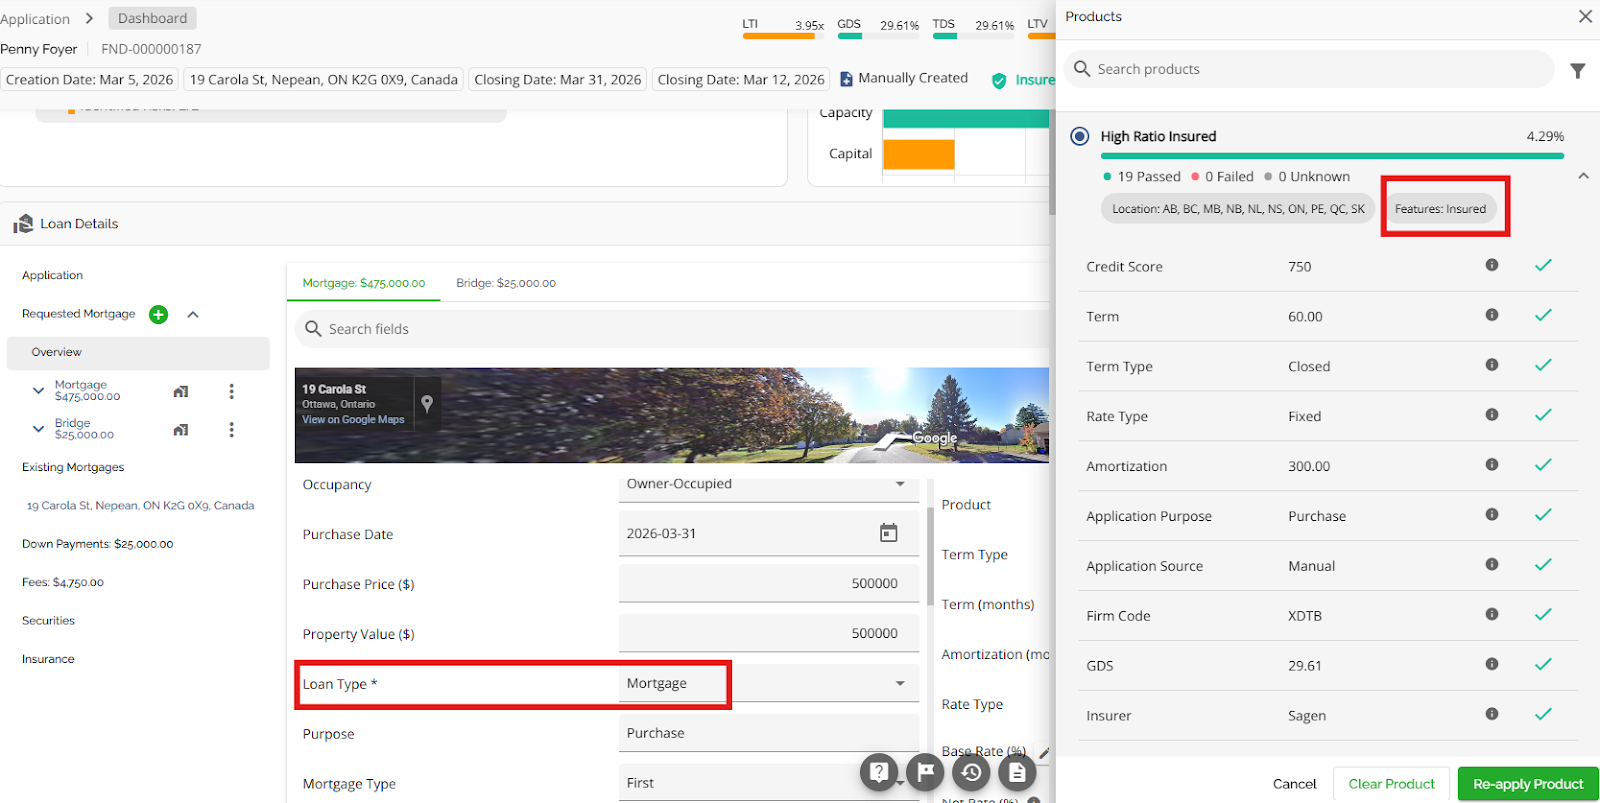Collapse the High Ratio Insured product details
The width and height of the screenshot is (1600, 803).
(x=1583, y=176)
